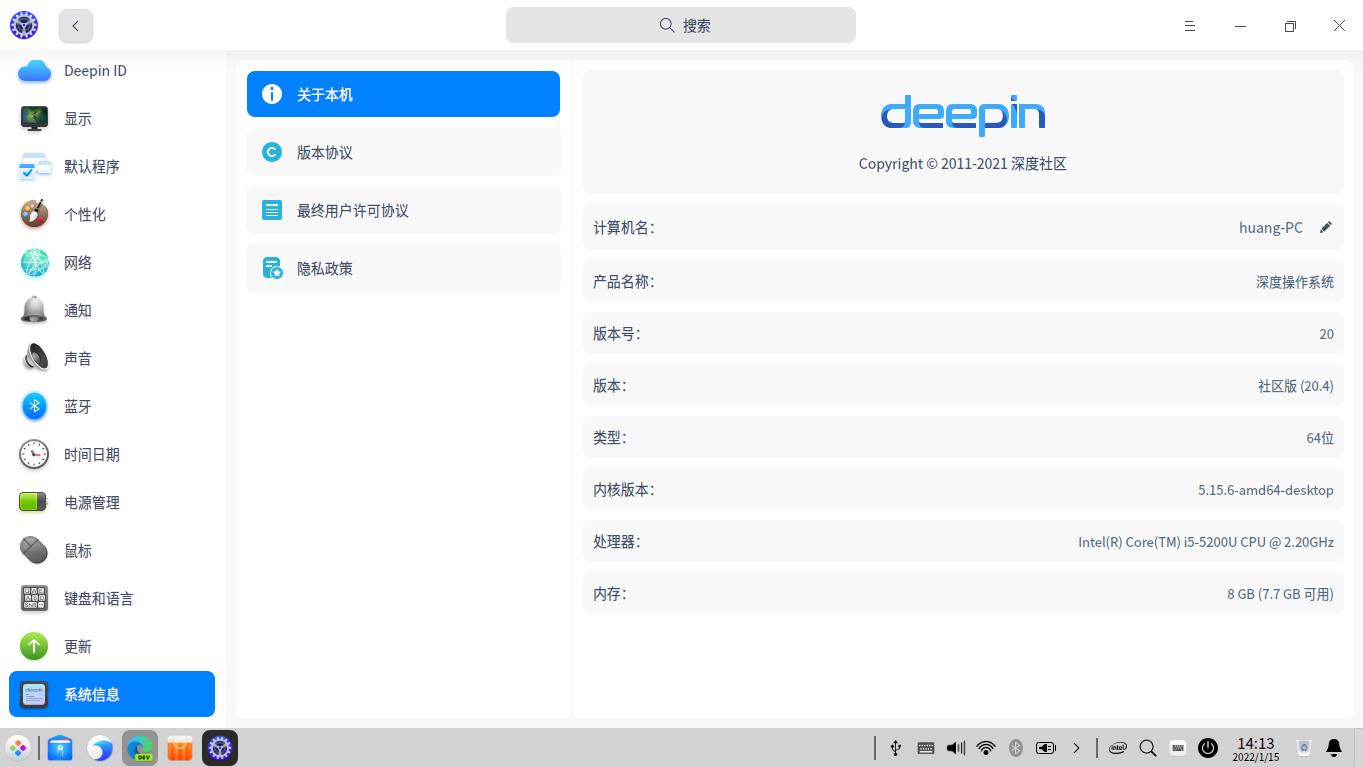
Task: Select 更新 in the settings sidebar
Action: point(77,646)
